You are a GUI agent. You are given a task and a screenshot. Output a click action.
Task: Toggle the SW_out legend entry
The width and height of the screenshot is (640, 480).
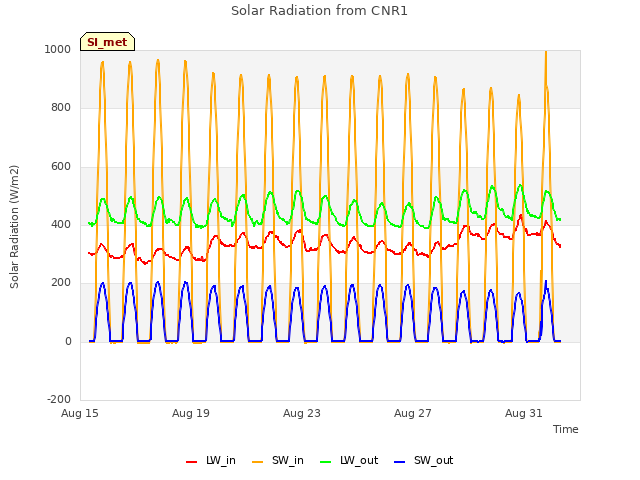[424, 460]
